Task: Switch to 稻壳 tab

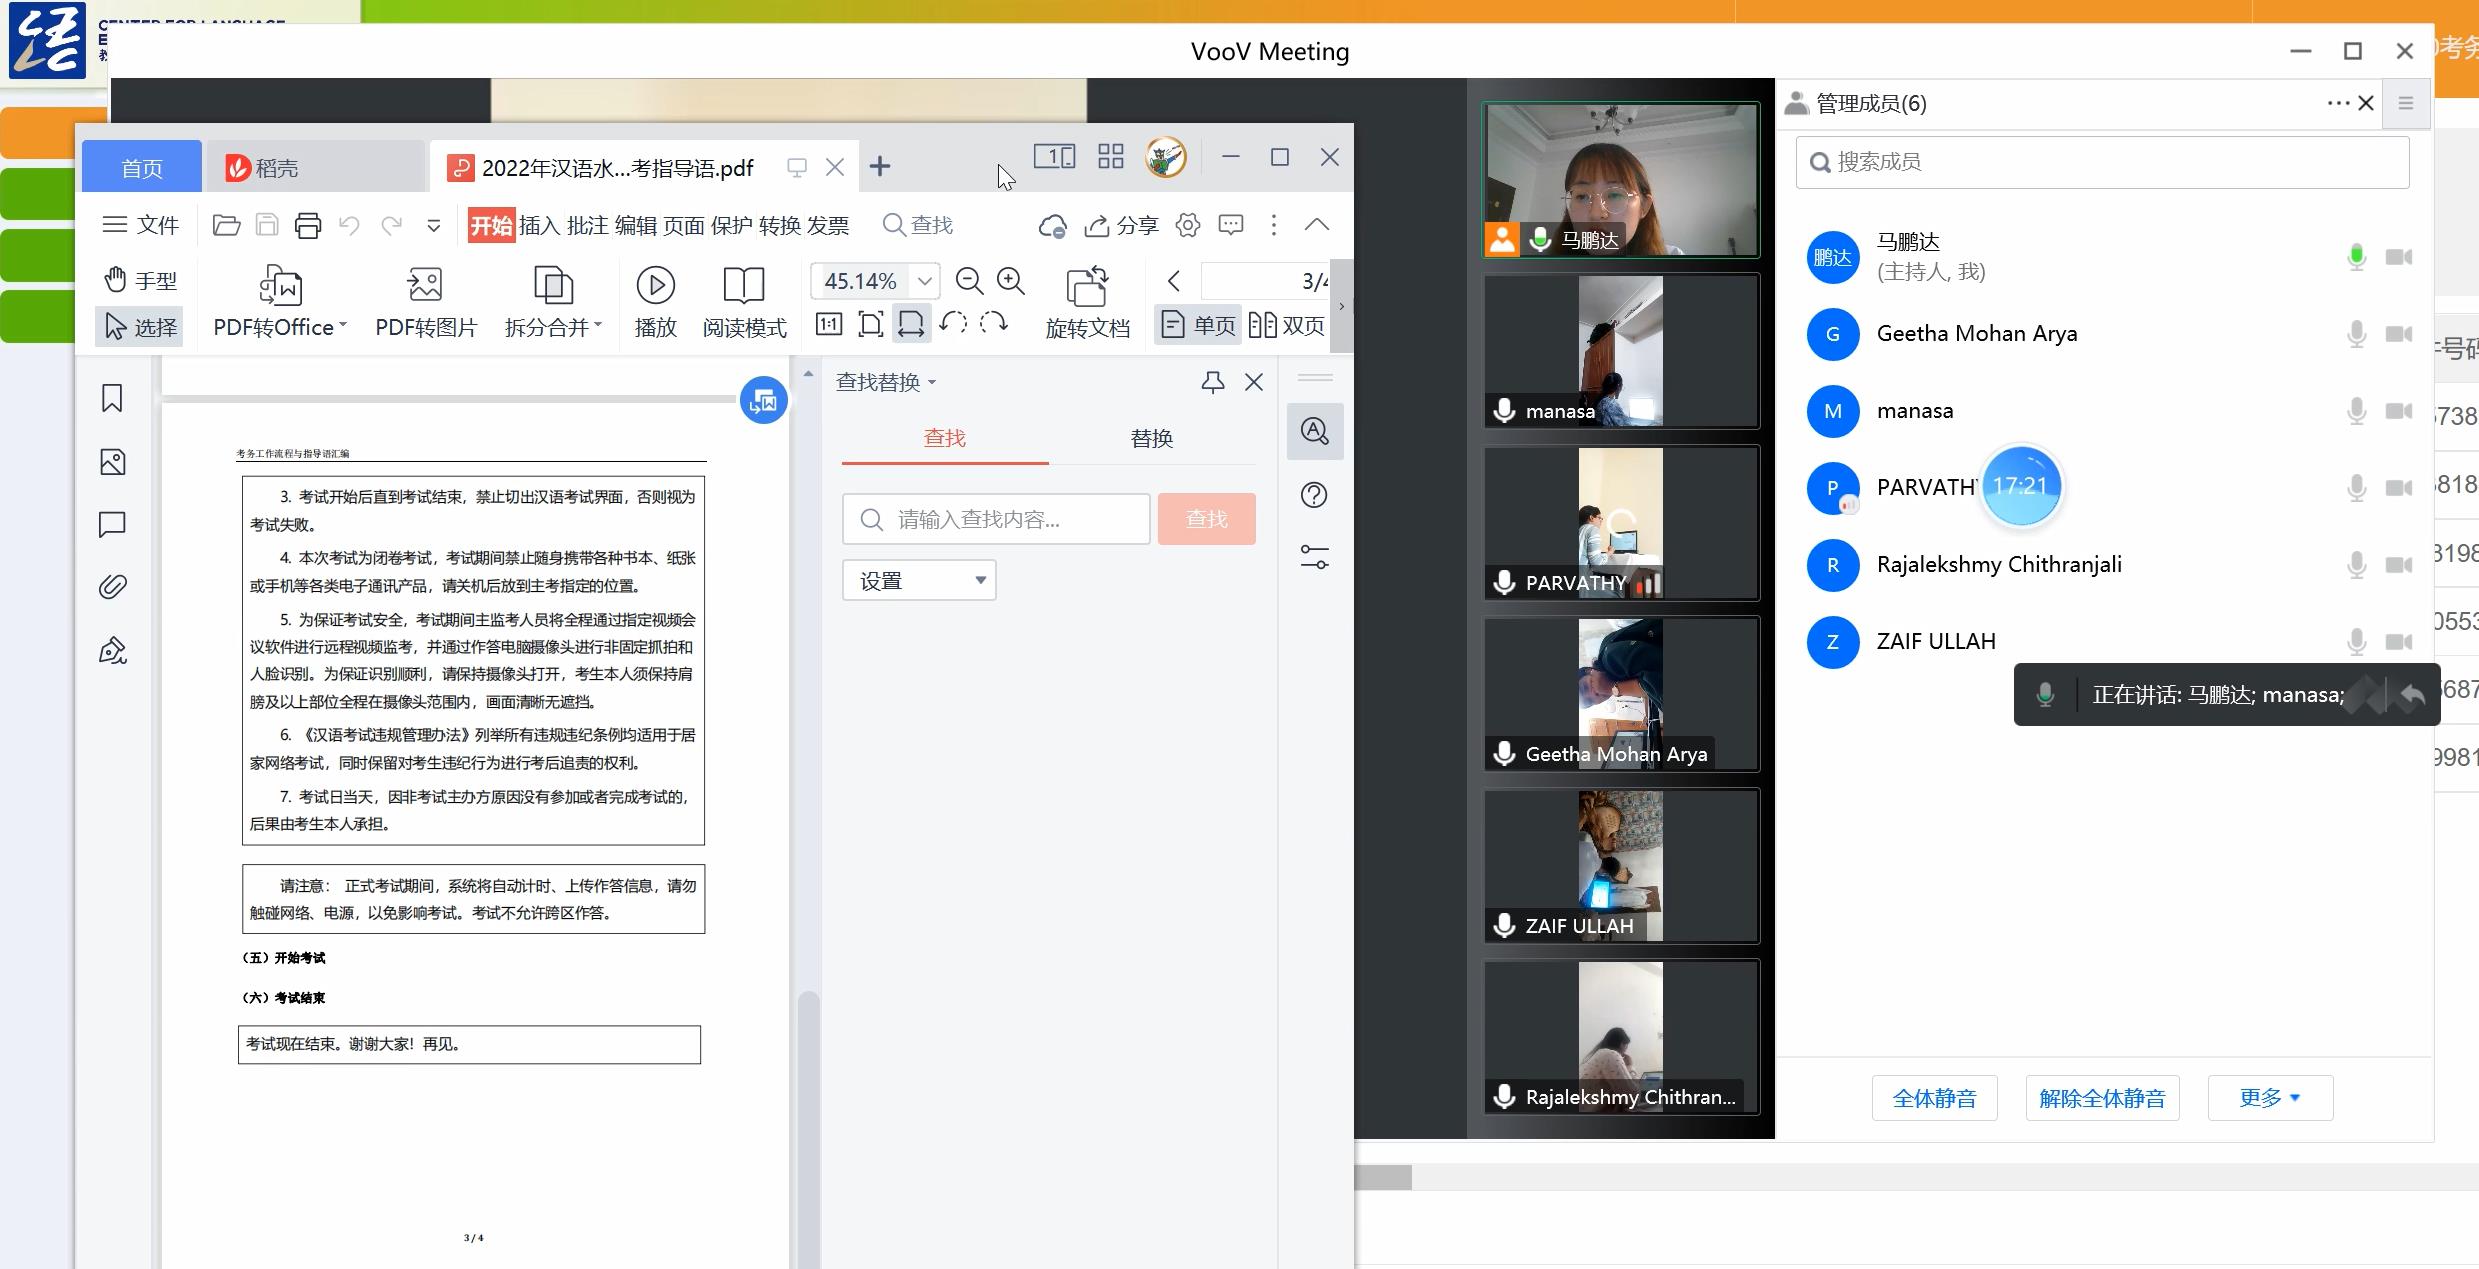Action: click(x=314, y=168)
